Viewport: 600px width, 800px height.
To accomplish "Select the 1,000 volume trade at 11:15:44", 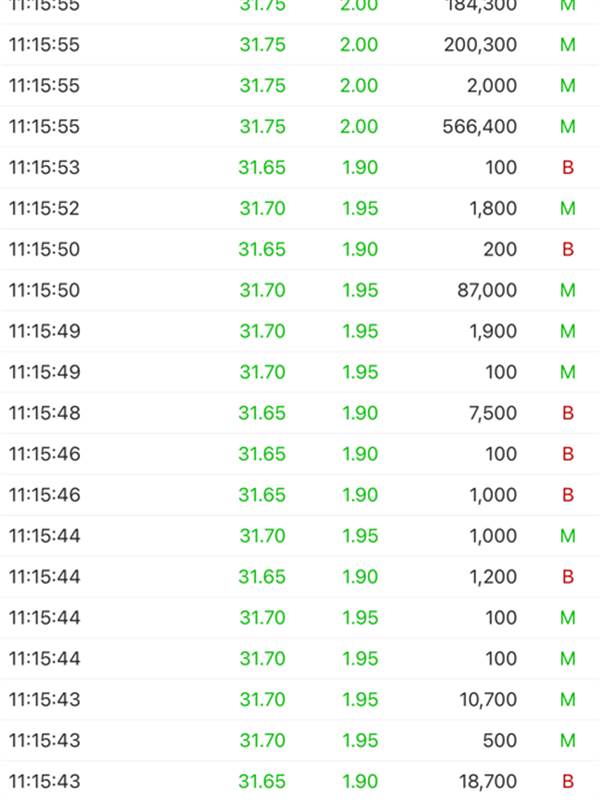I will coord(300,536).
